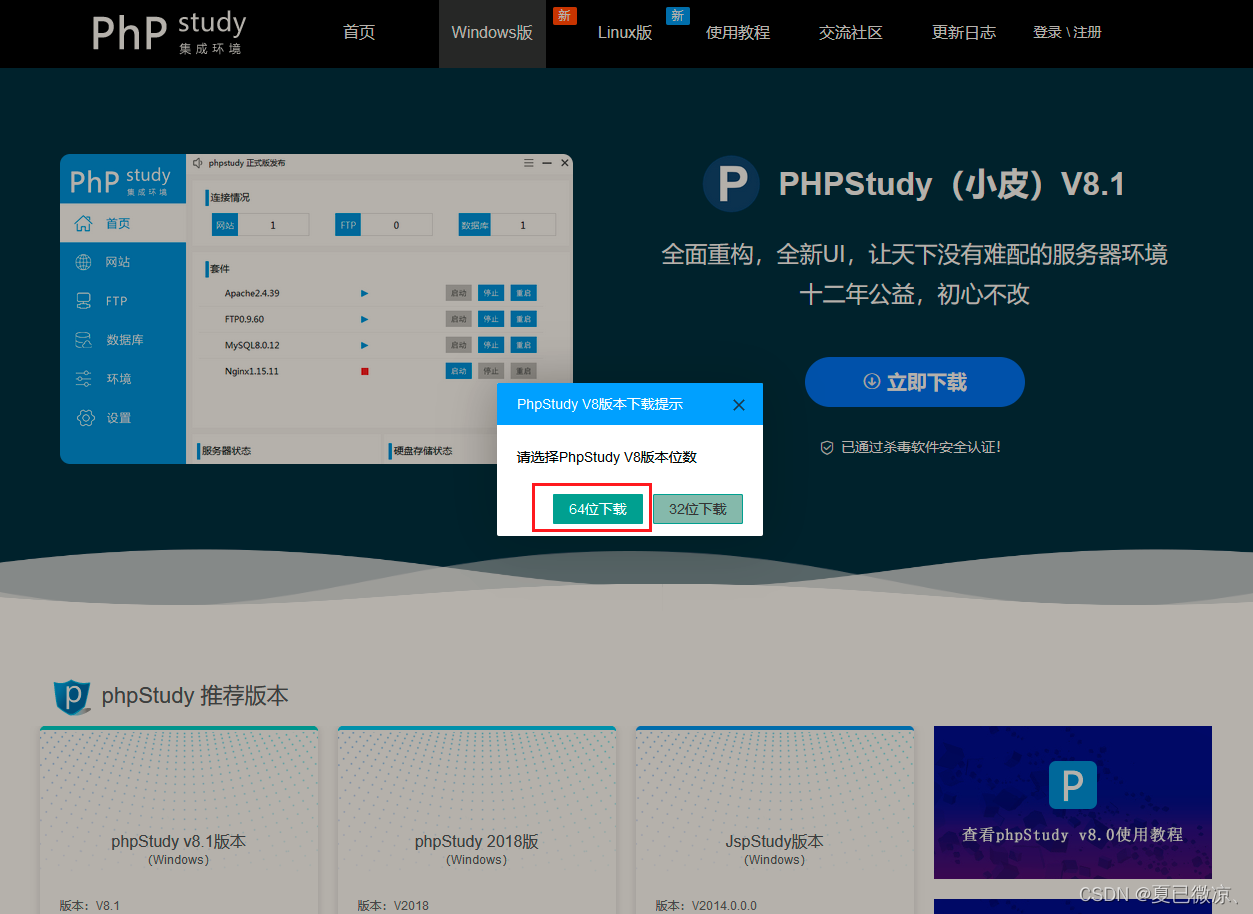Click the FTP server icon in app preview sidebar

(84, 301)
